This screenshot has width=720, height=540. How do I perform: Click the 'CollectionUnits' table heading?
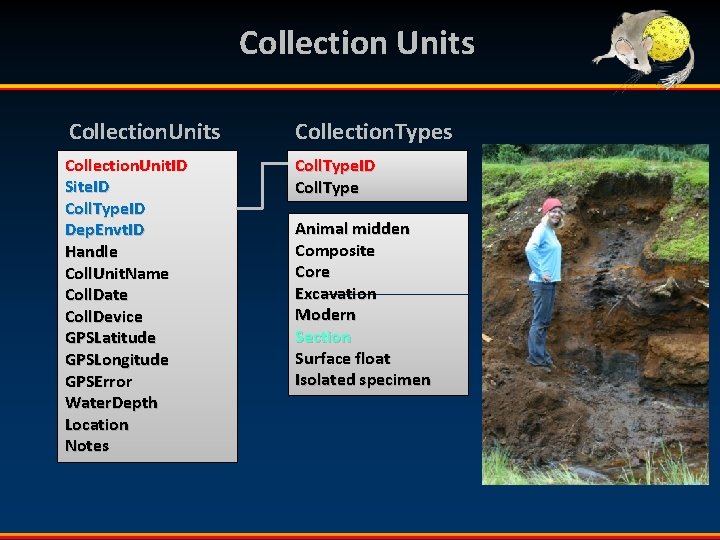(145, 132)
